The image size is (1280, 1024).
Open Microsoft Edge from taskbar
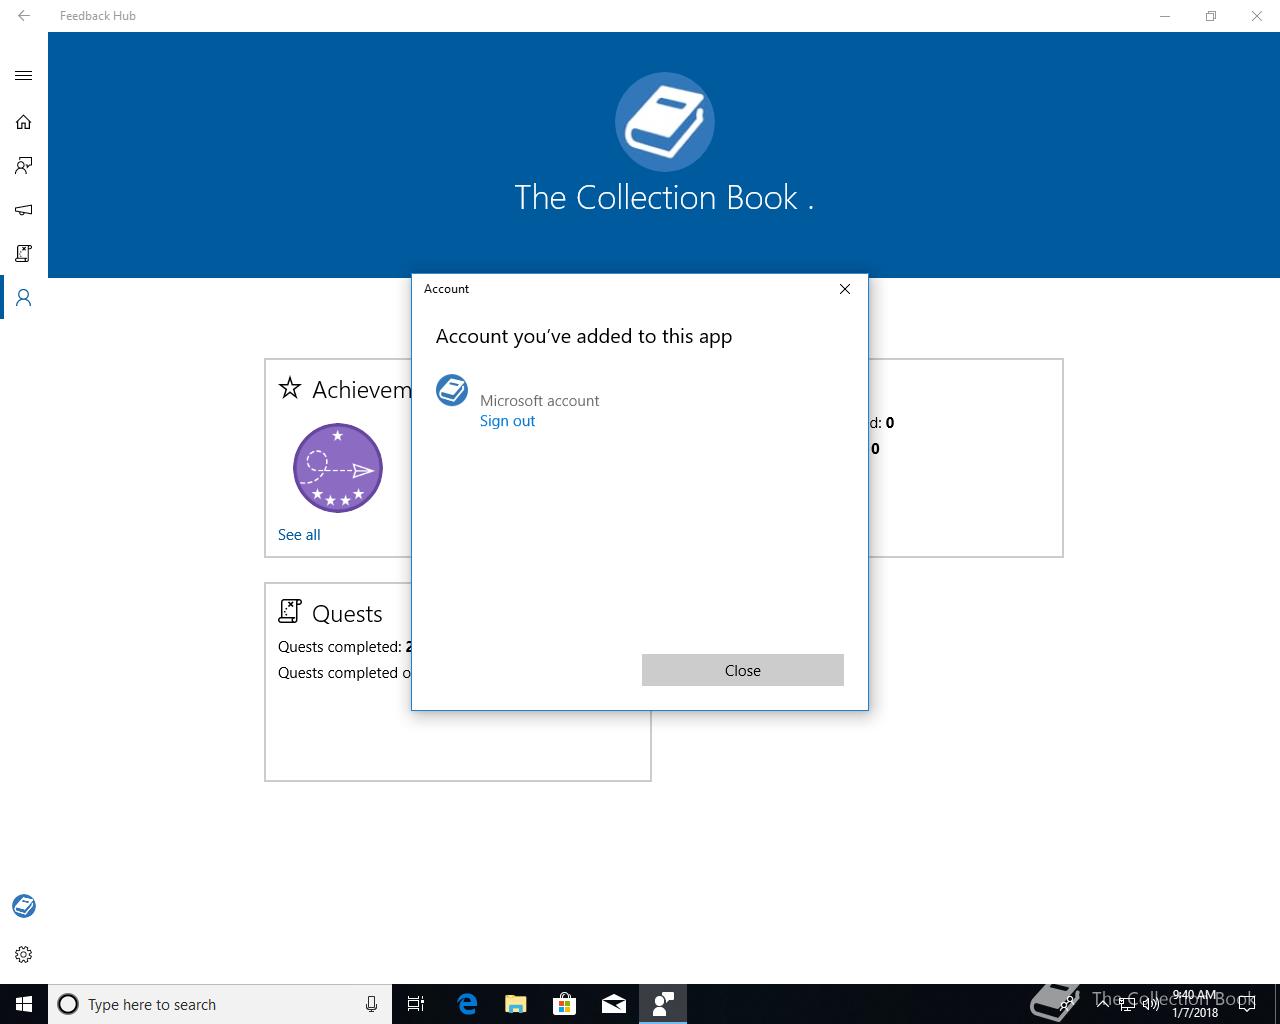[x=467, y=1004]
